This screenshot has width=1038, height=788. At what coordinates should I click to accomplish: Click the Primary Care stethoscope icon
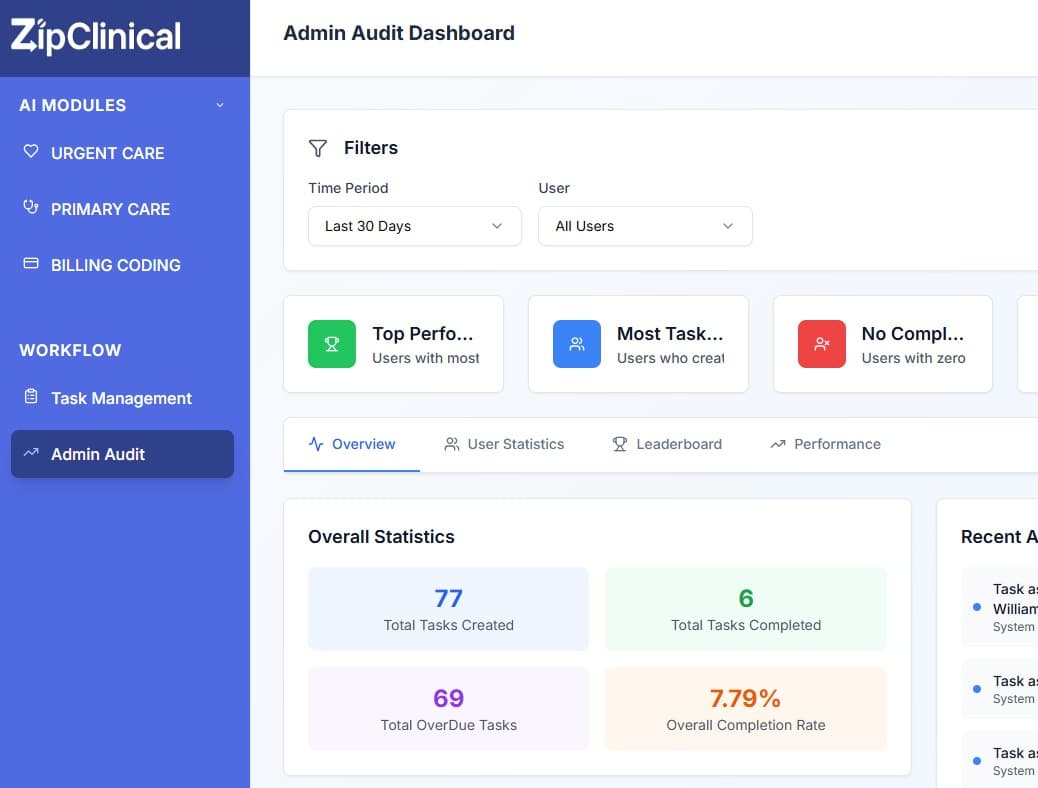31,208
